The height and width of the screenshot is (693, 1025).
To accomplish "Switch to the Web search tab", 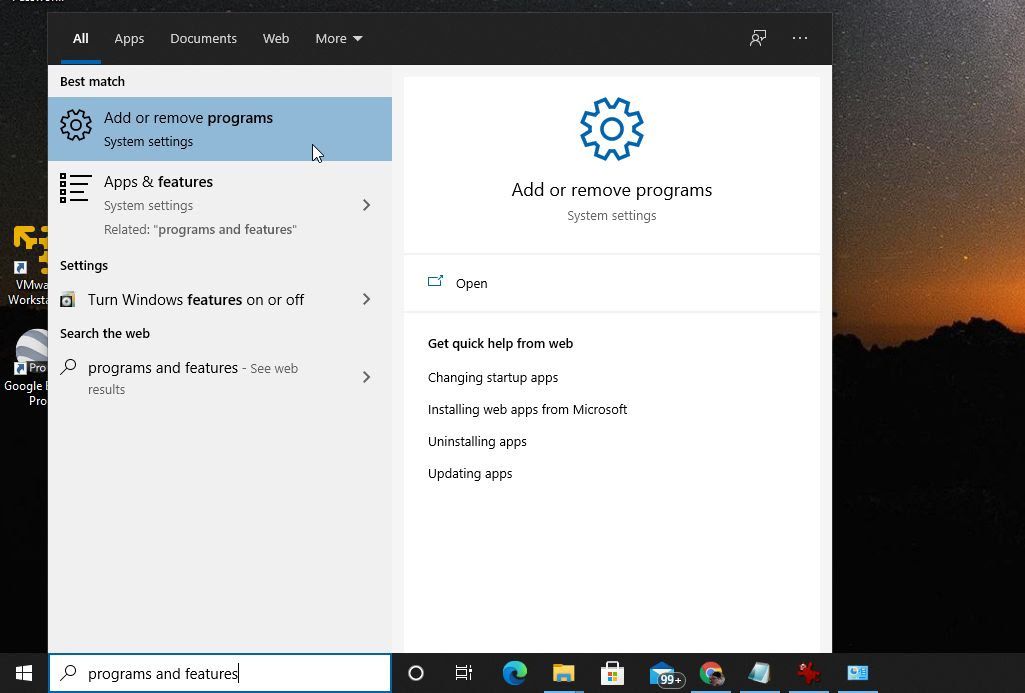I will click(x=276, y=39).
